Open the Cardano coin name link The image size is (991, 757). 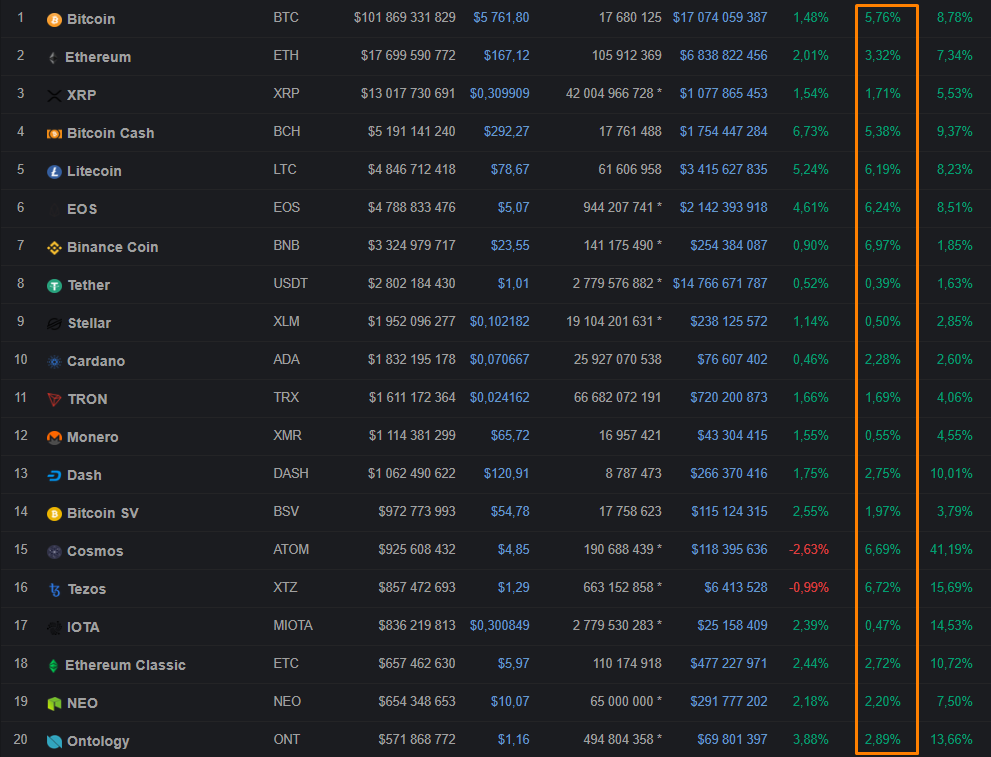coord(95,361)
